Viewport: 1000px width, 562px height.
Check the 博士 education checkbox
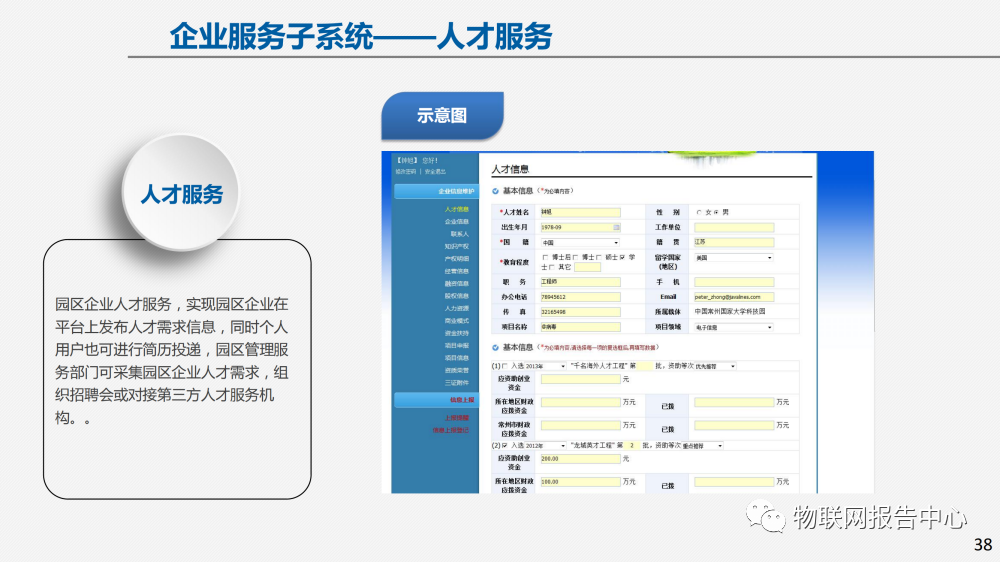[575, 257]
